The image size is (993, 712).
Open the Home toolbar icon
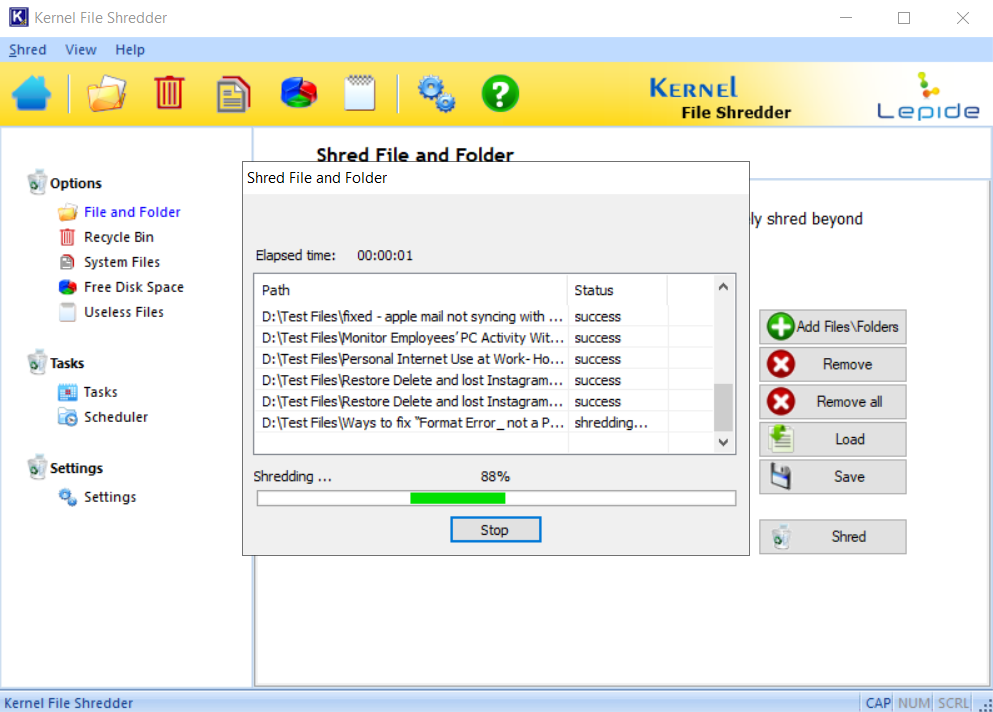pos(31,94)
